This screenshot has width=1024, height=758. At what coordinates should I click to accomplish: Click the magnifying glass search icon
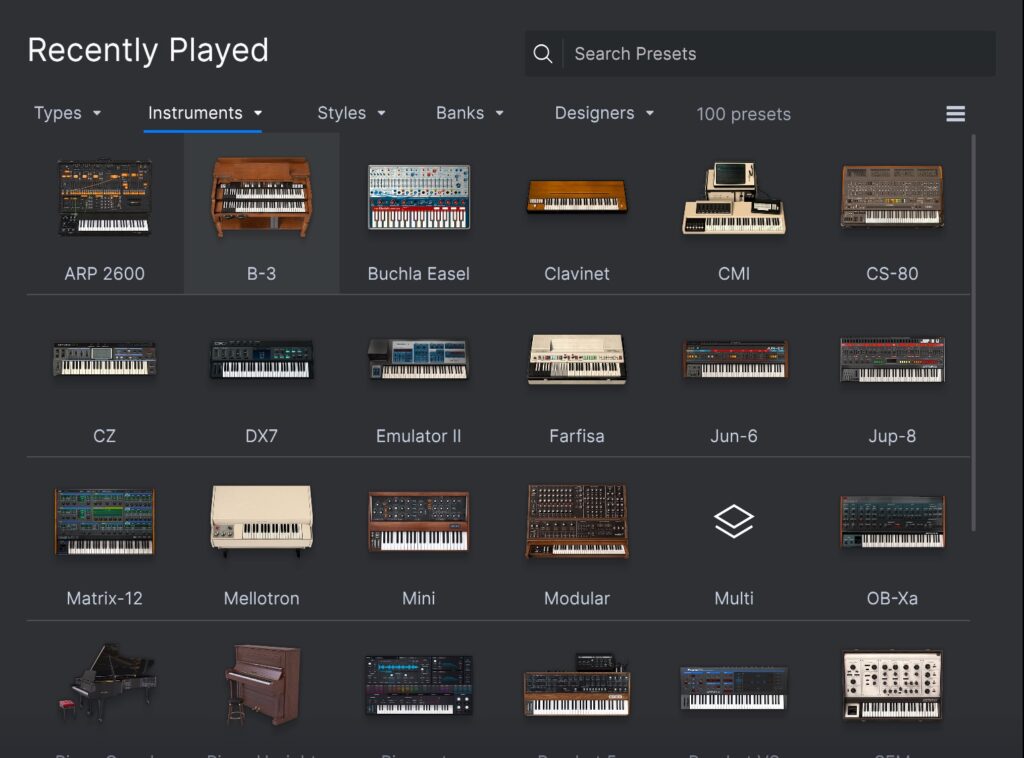tap(543, 54)
